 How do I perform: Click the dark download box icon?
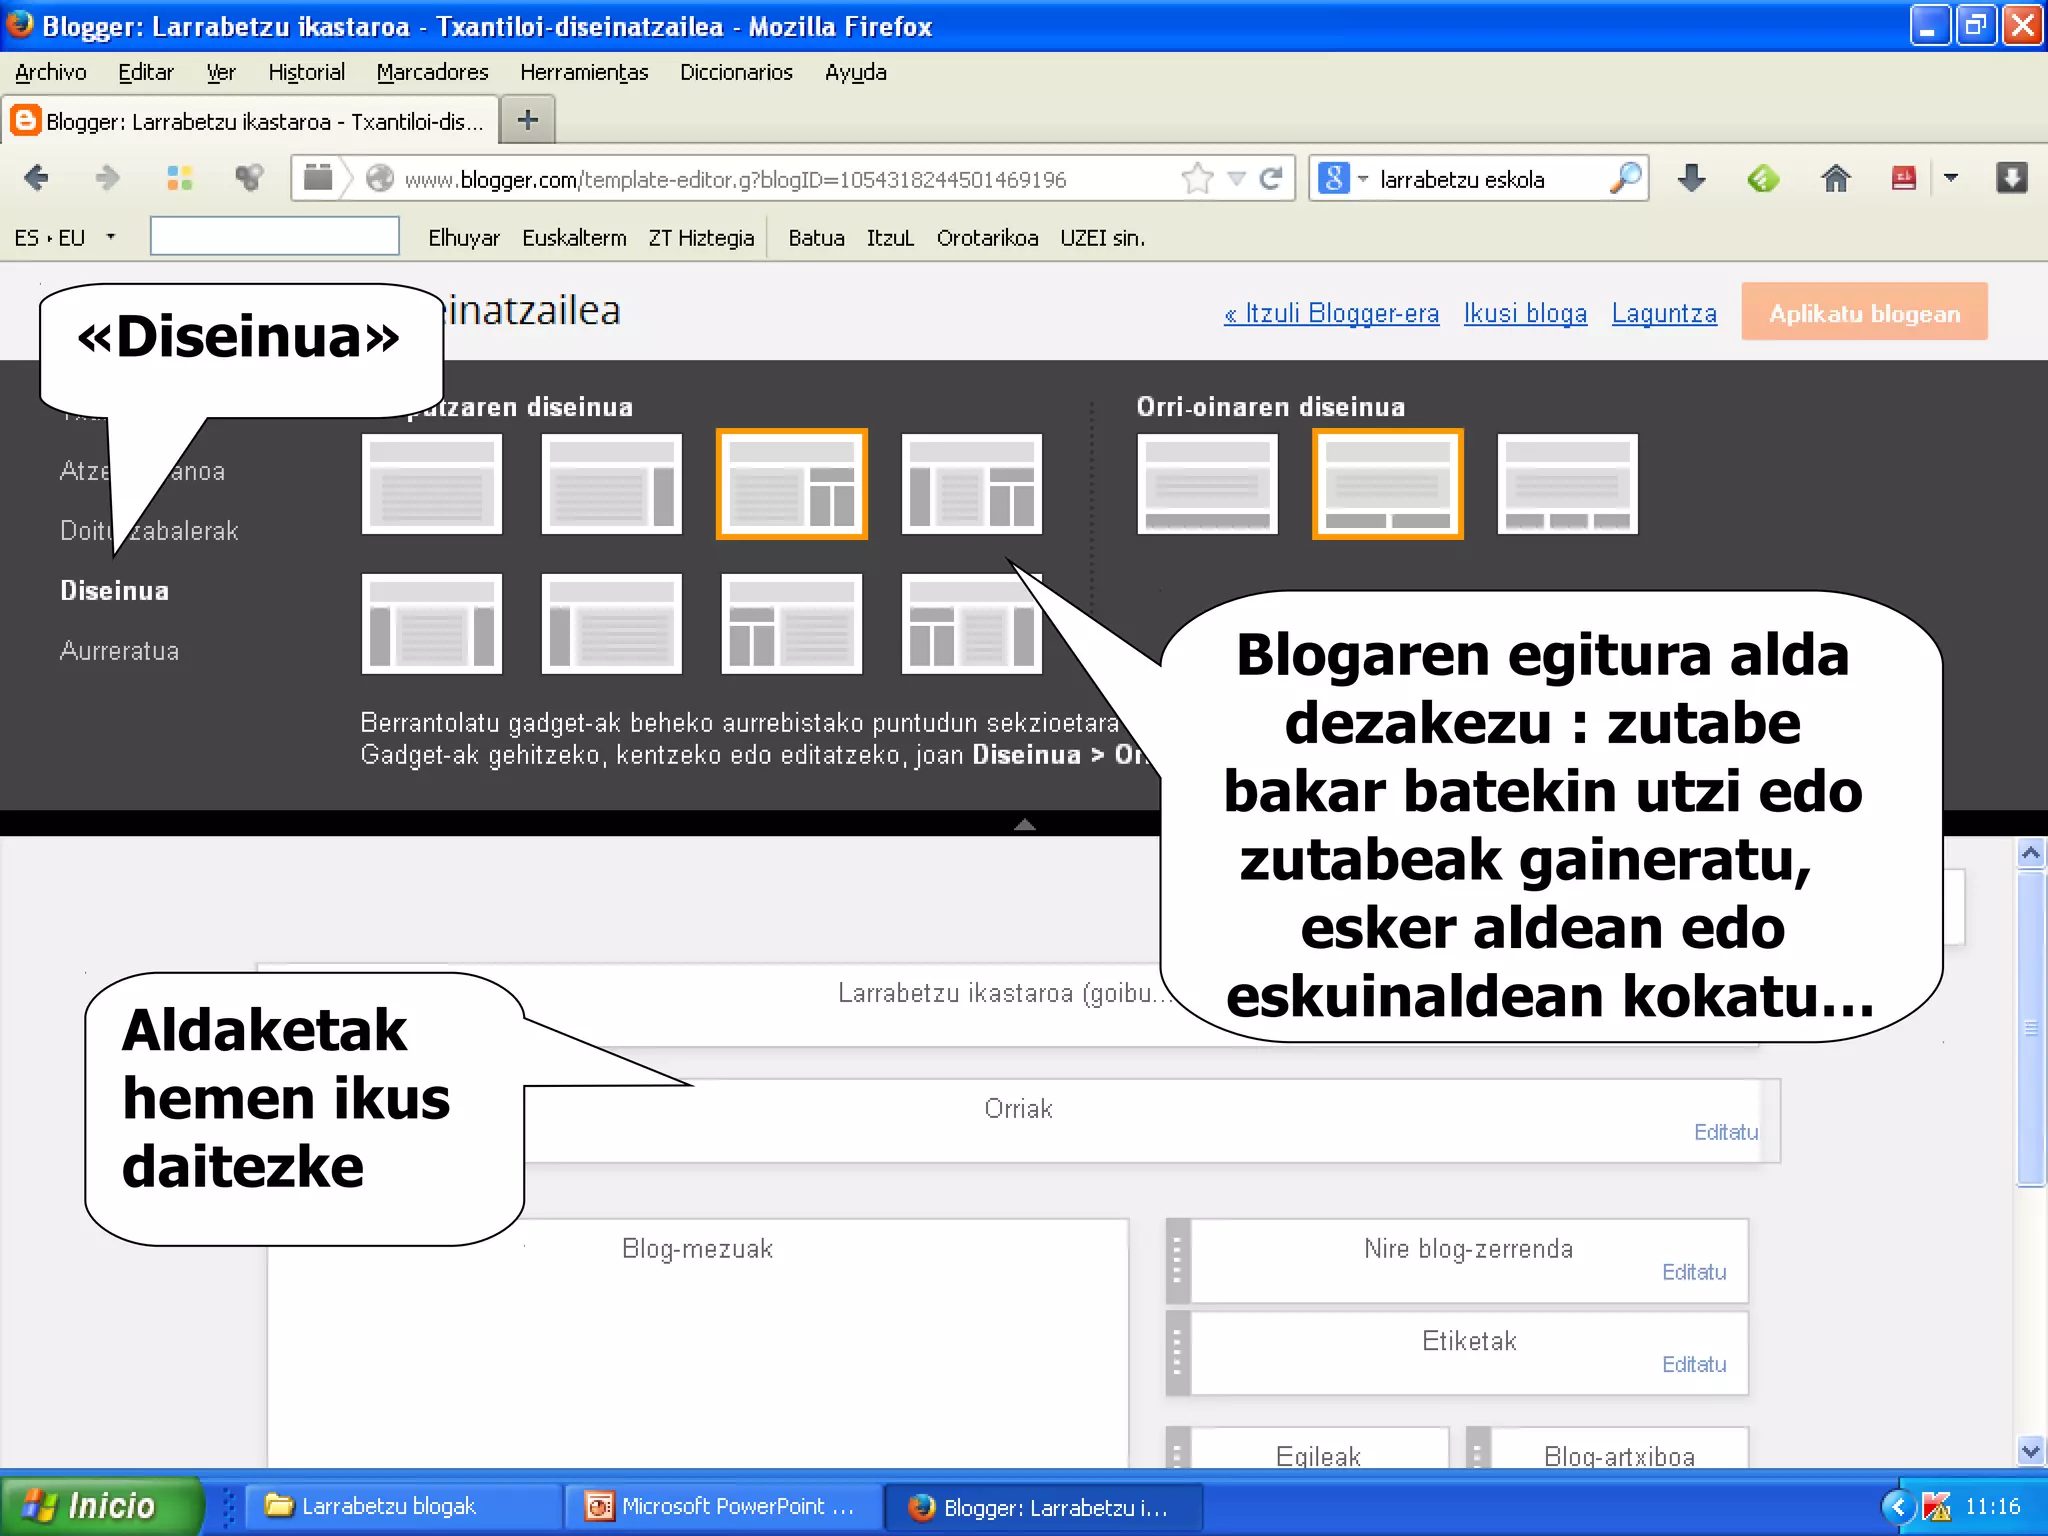(2011, 179)
